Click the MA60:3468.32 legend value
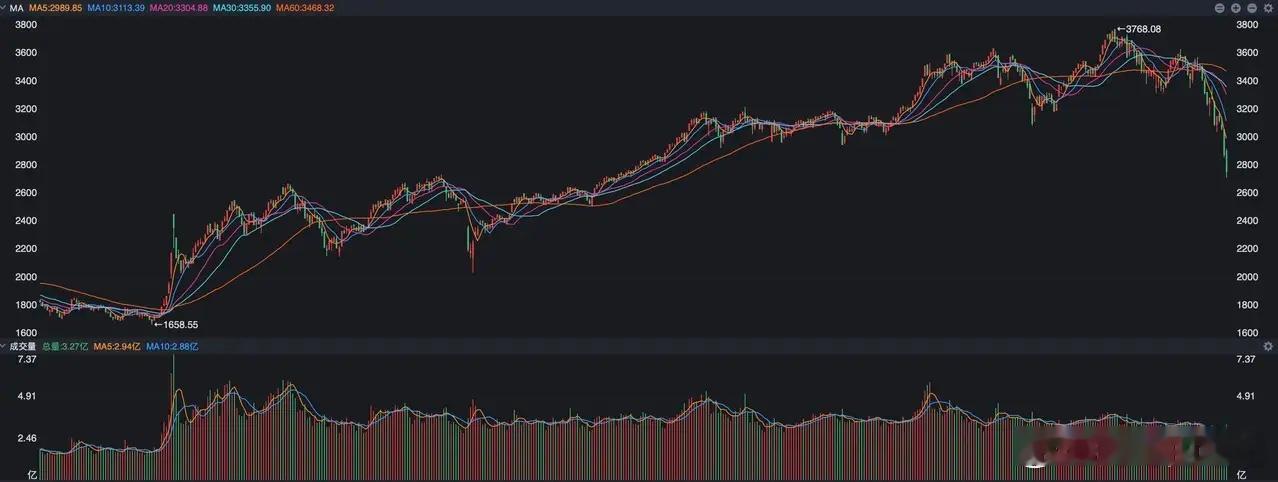This screenshot has width=1278, height=482. tap(305, 7)
